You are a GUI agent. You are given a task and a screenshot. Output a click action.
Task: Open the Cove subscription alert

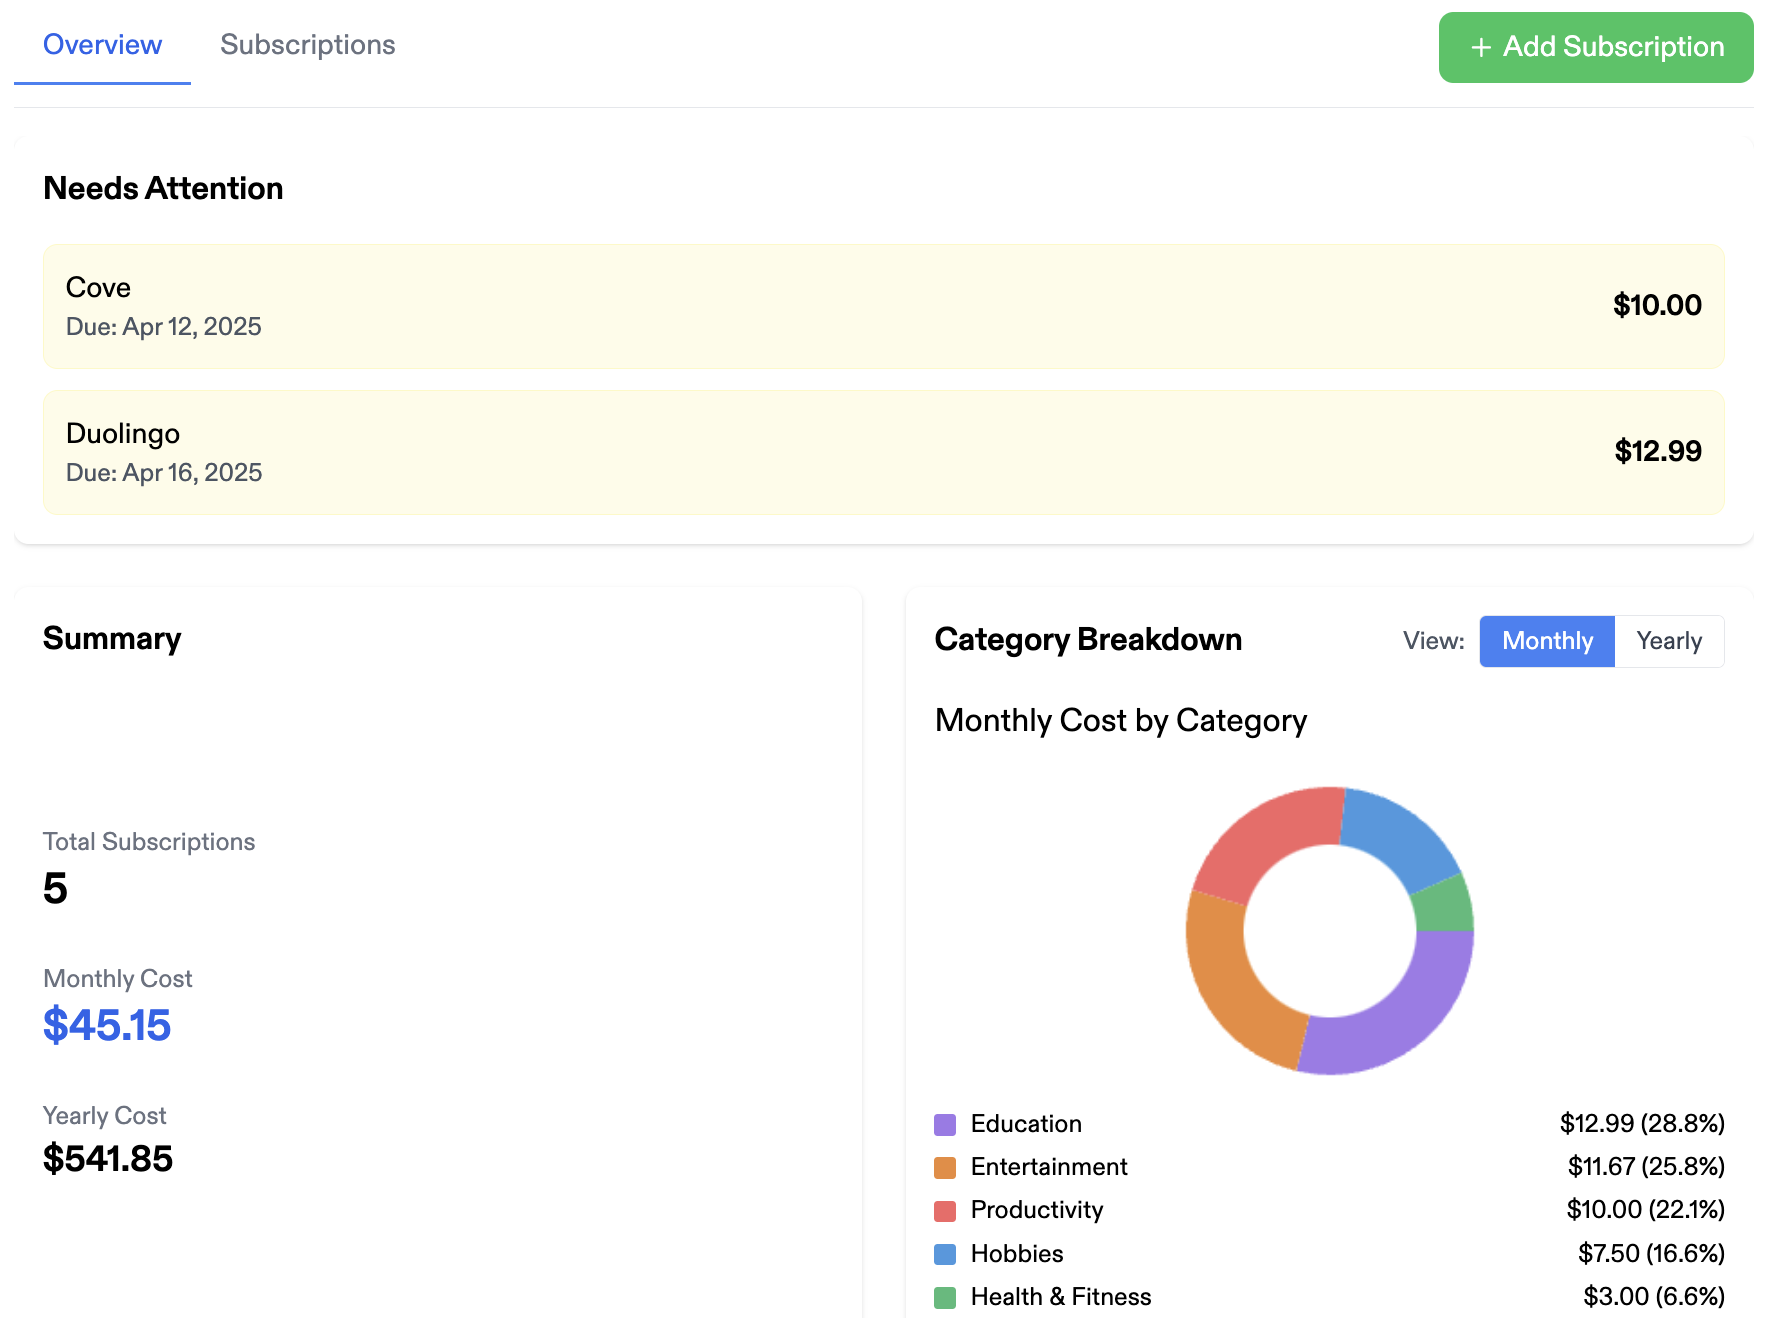tap(883, 307)
